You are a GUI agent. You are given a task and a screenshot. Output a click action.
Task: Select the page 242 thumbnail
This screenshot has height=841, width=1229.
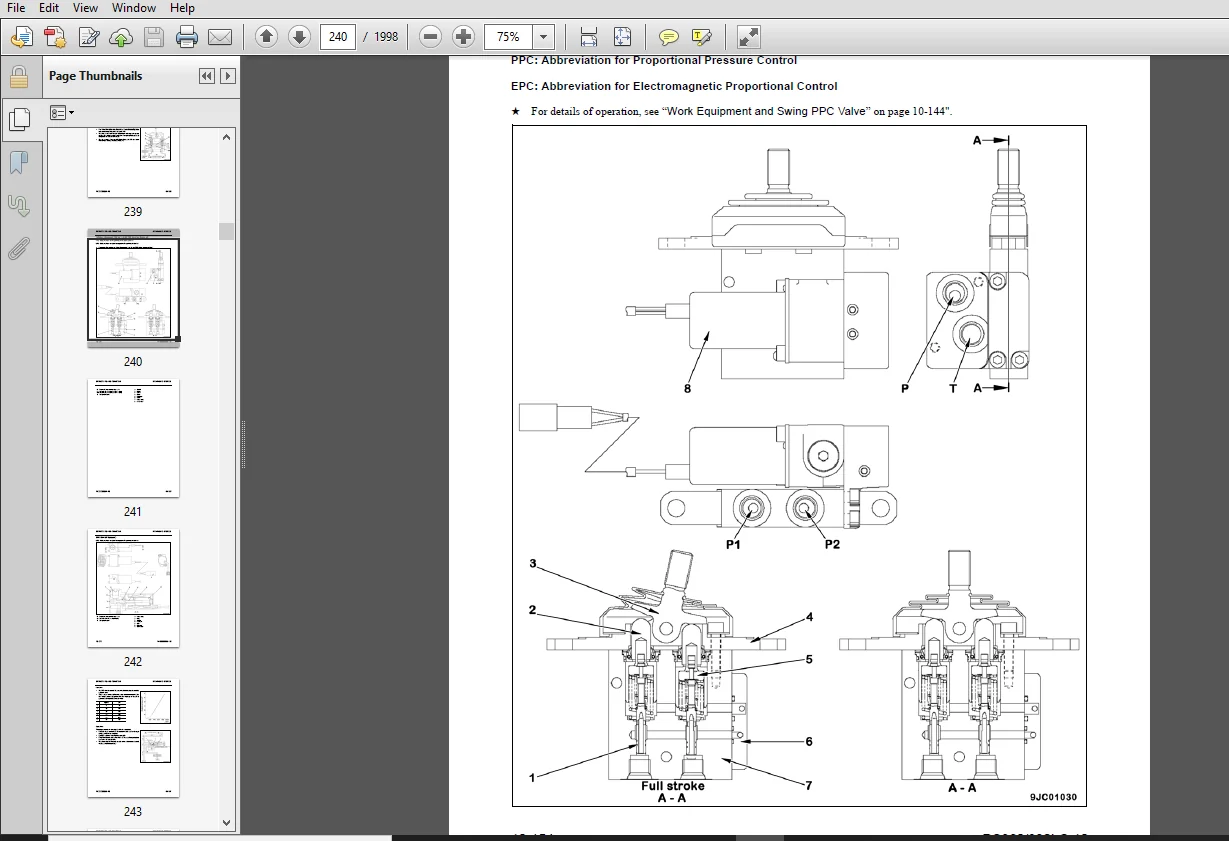point(133,588)
